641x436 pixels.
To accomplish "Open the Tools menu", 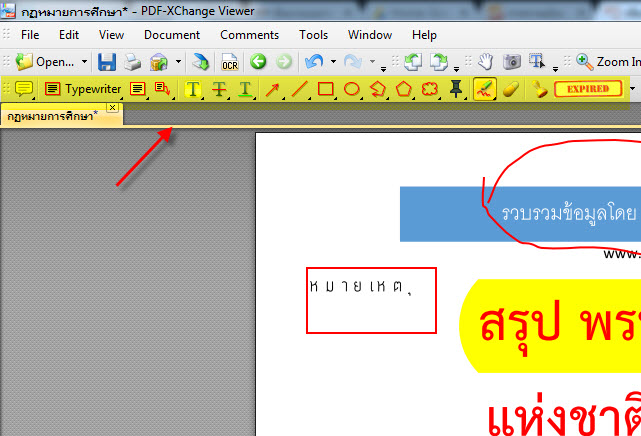I will click(x=313, y=35).
